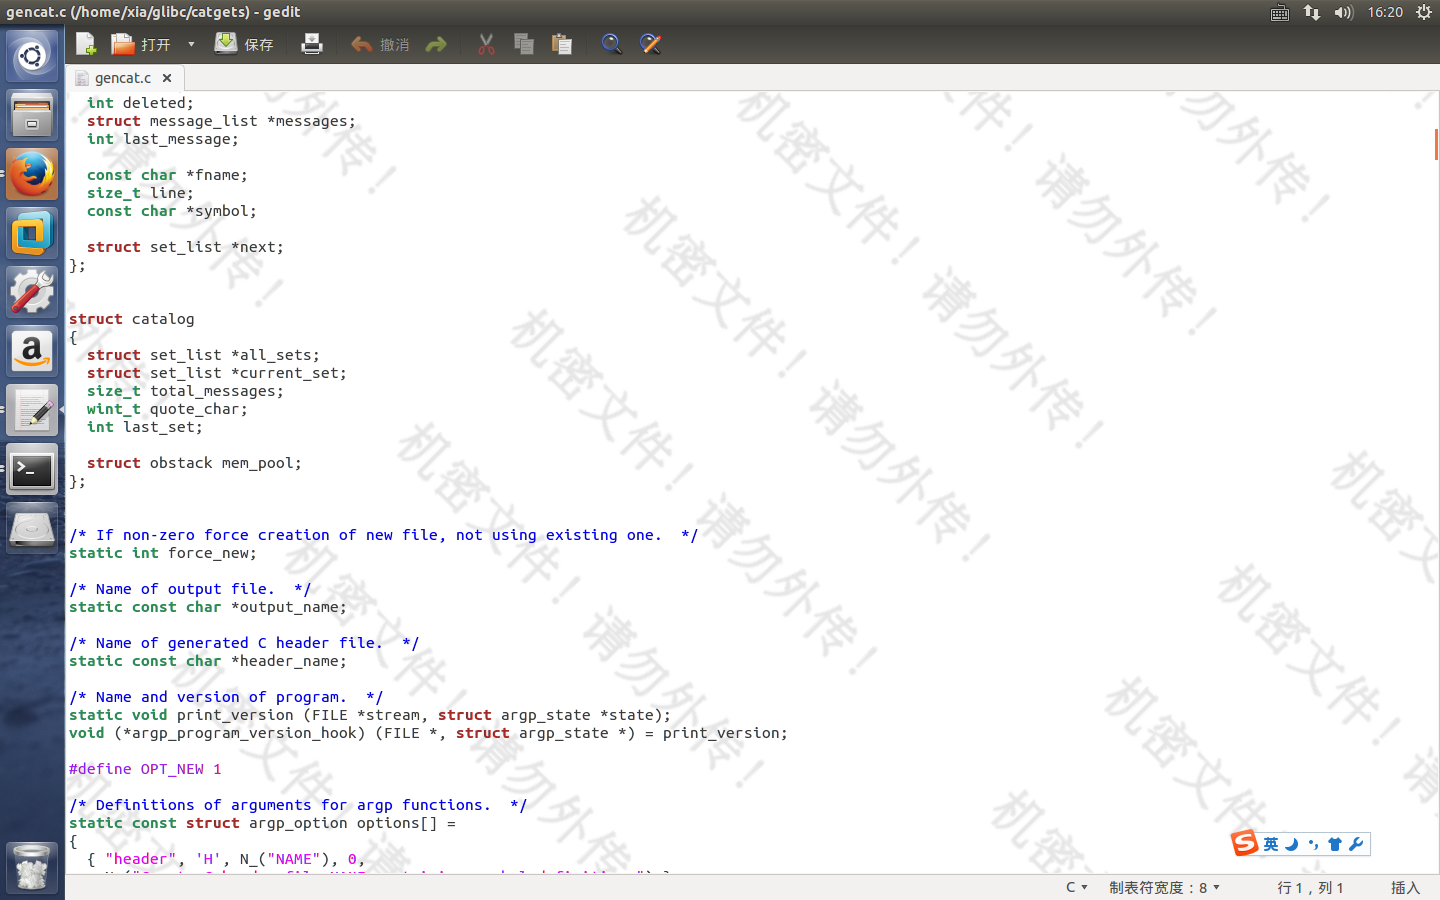The image size is (1440, 900).
Task: Open the Ubuntu Dash home
Action: tap(32, 55)
